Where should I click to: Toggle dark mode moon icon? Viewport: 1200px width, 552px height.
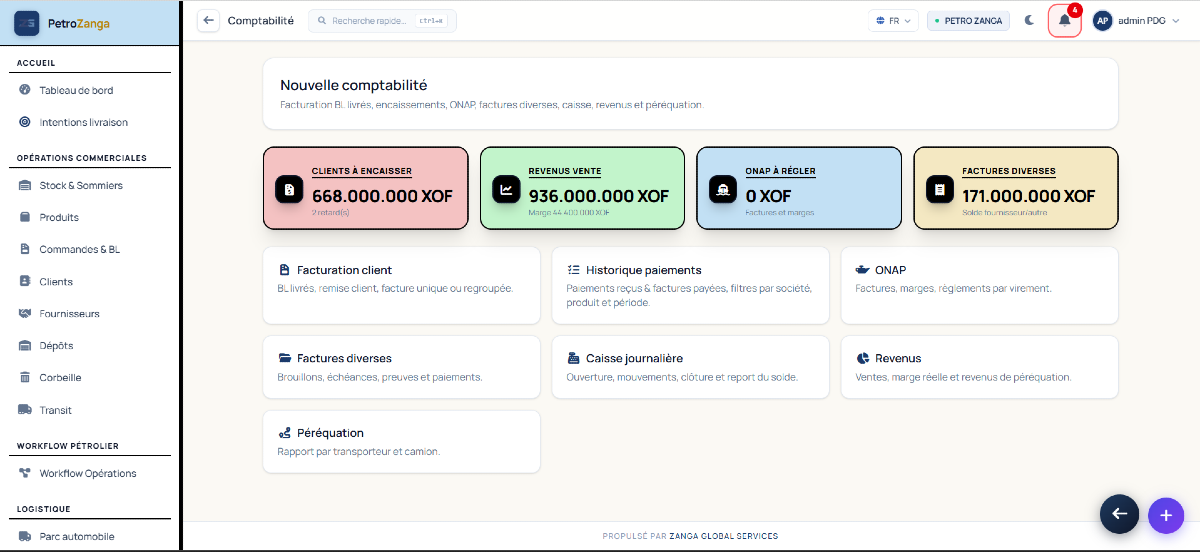1029,20
